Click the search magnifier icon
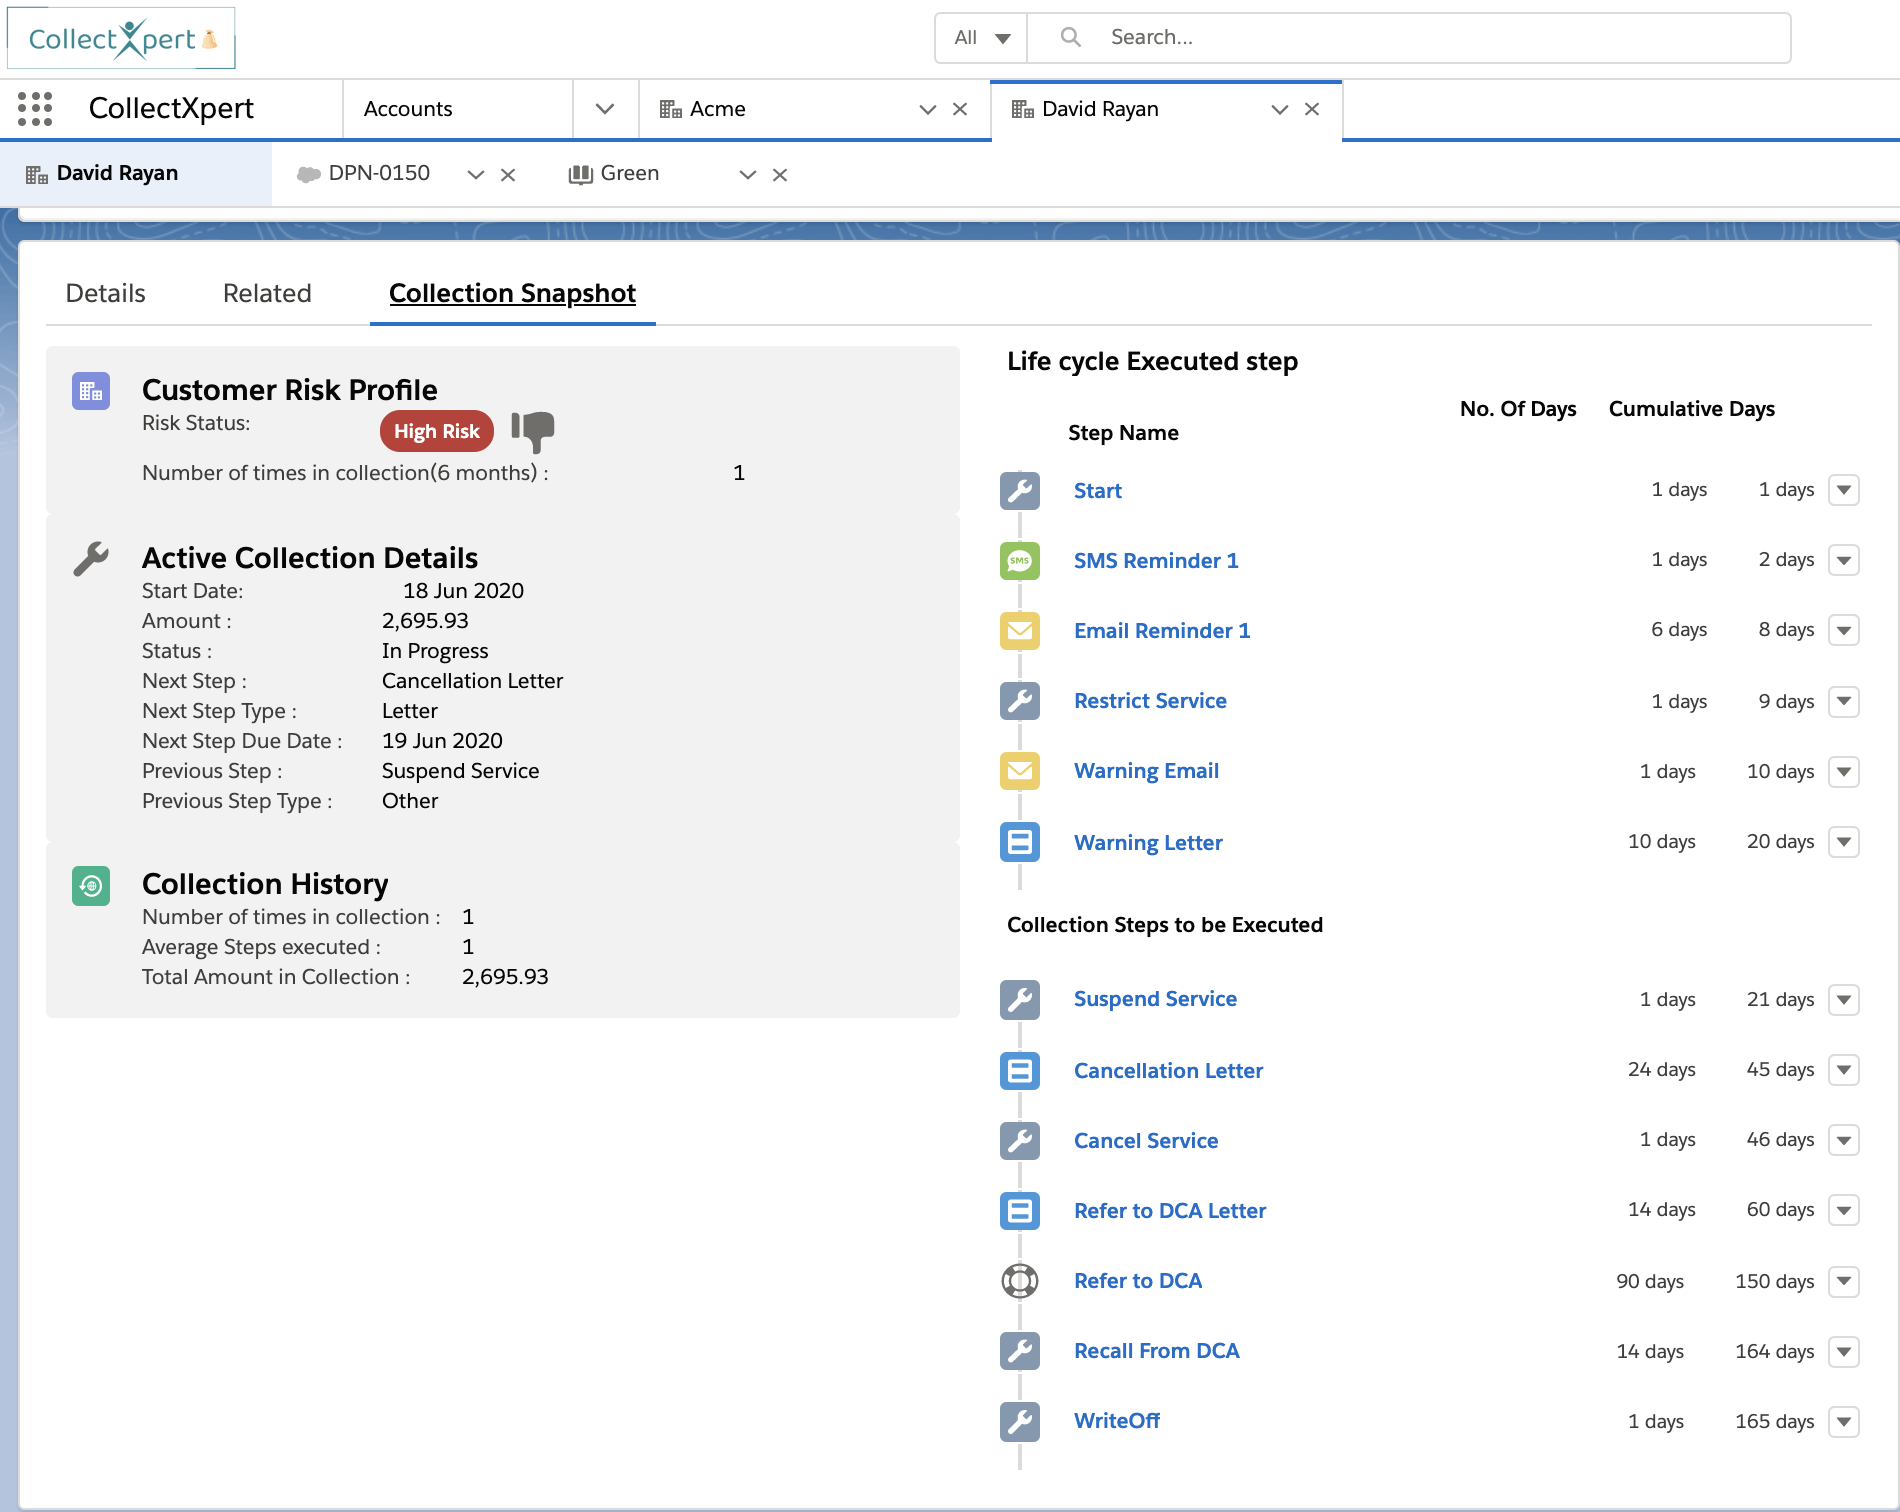 pyautogui.click(x=1070, y=36)
